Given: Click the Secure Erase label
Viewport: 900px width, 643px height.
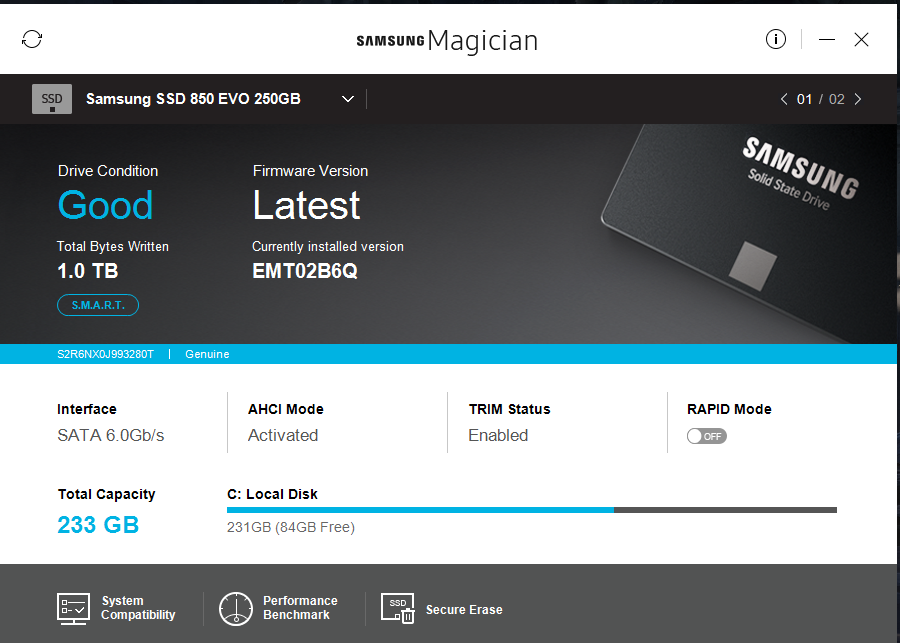Looking at the screenshot, I should pos(464,610).
